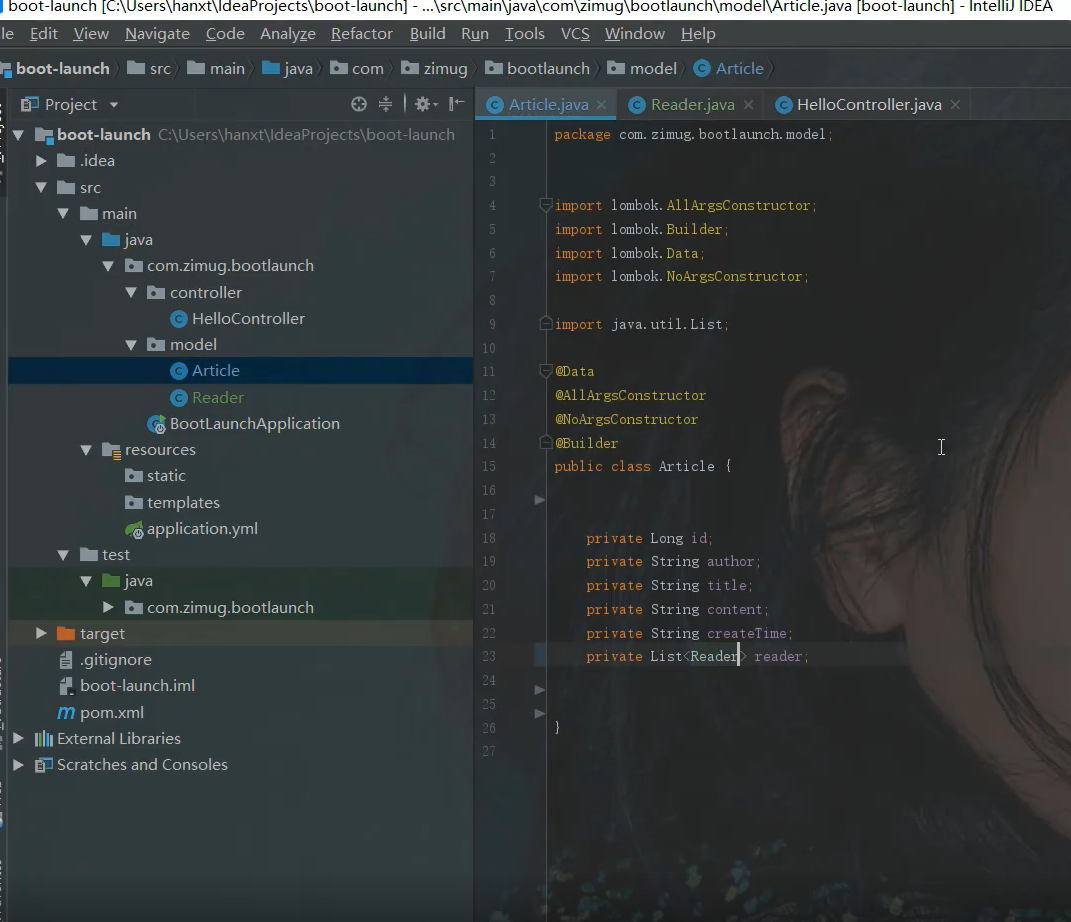Select application.yml file
This screenshot has height=922, width=1071.
tap(201, 529)
